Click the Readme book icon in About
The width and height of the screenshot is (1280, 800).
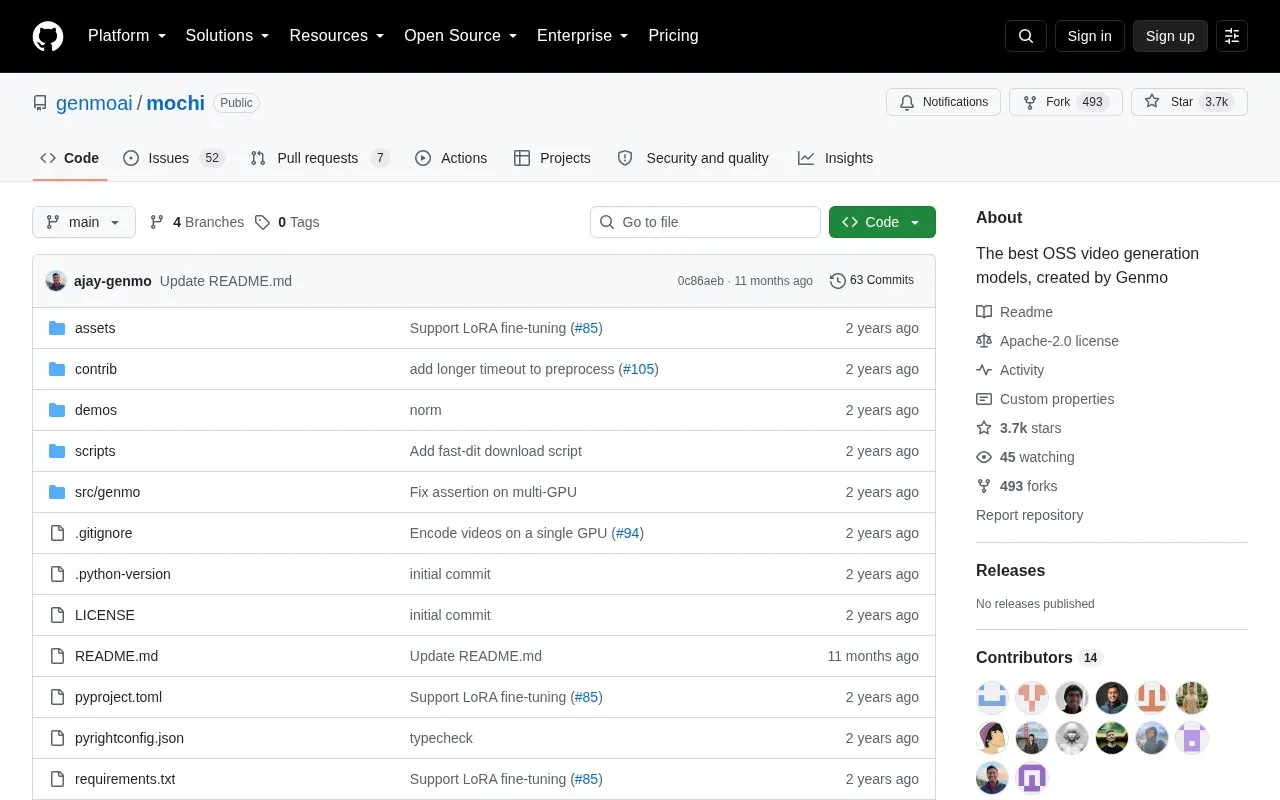984,312
